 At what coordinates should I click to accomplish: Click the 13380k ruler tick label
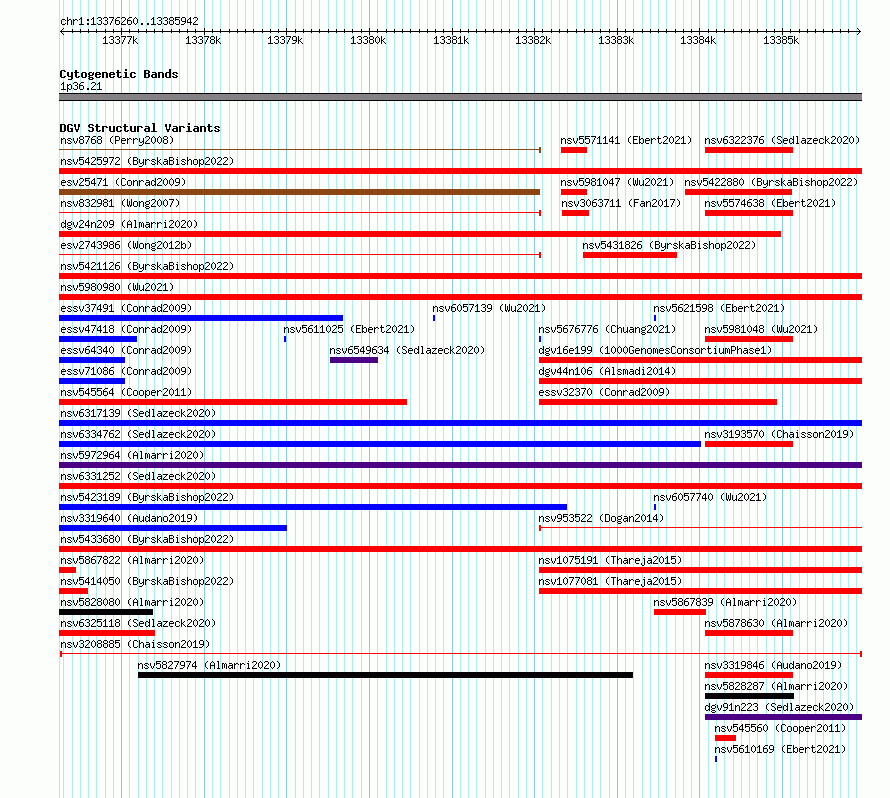point(368,40)
